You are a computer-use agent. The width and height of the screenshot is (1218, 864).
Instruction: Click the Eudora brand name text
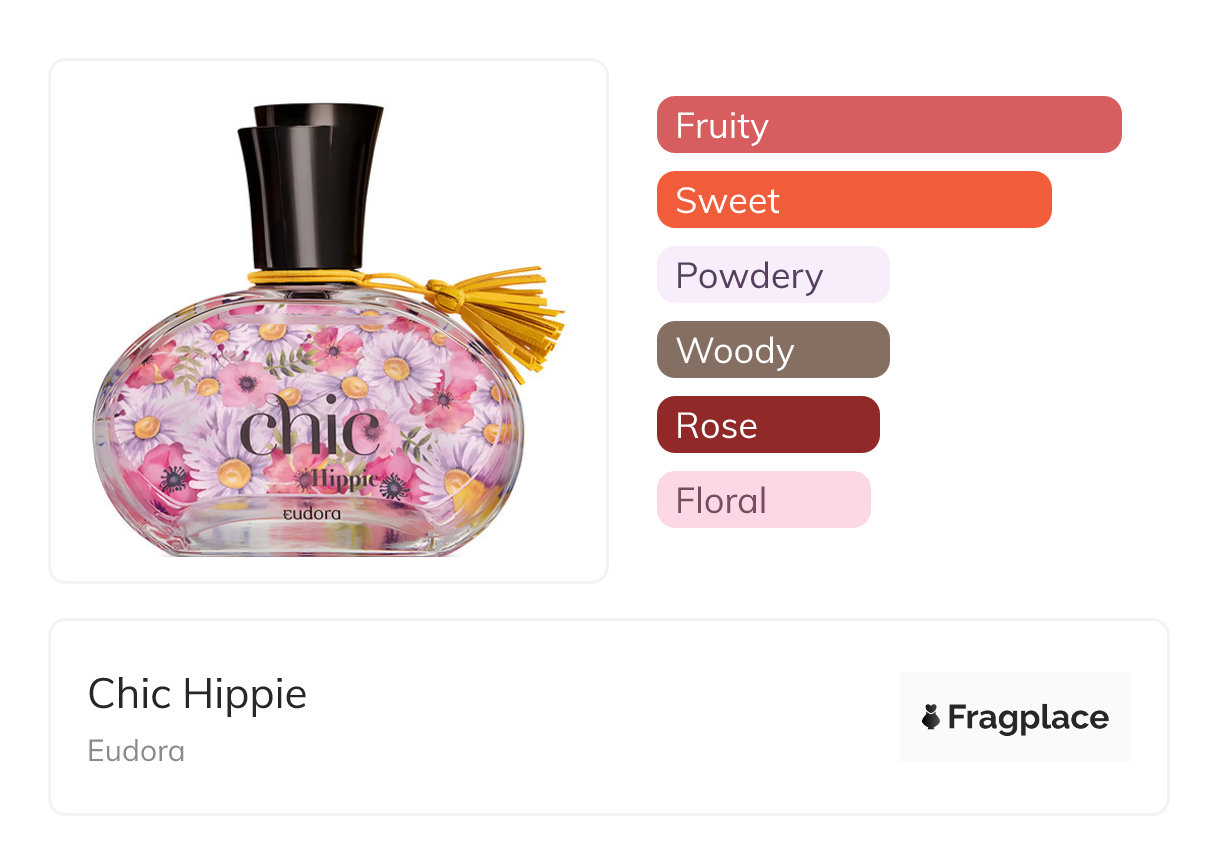click(x=136, y=750)
